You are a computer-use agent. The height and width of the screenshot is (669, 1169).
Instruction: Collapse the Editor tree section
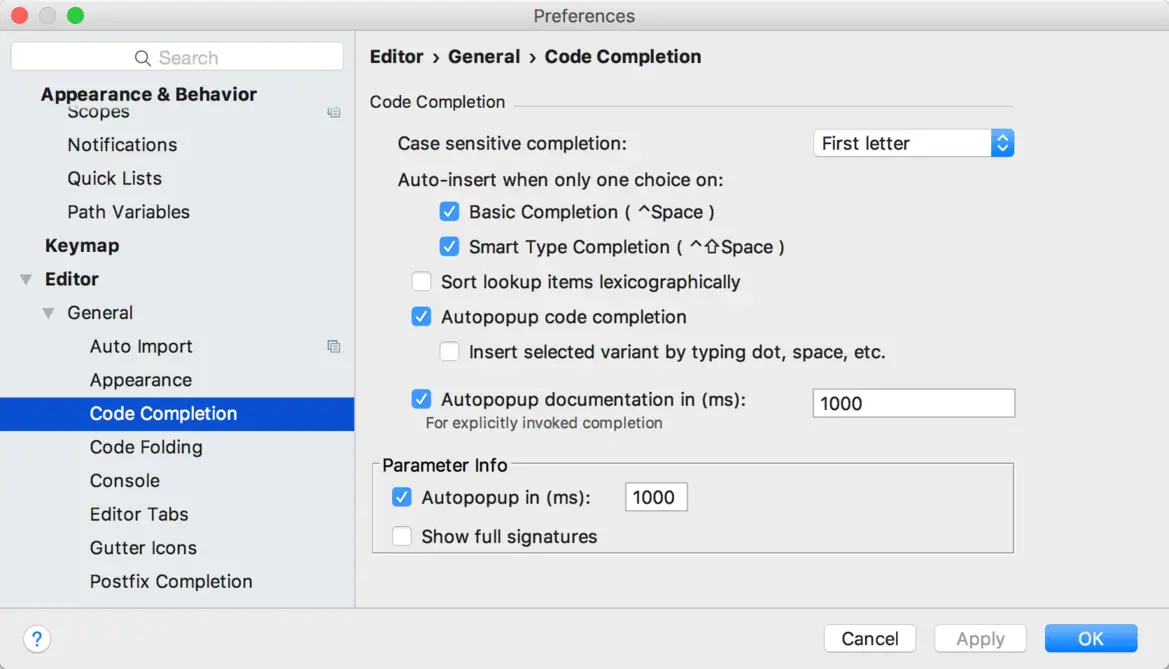point(26,280)
